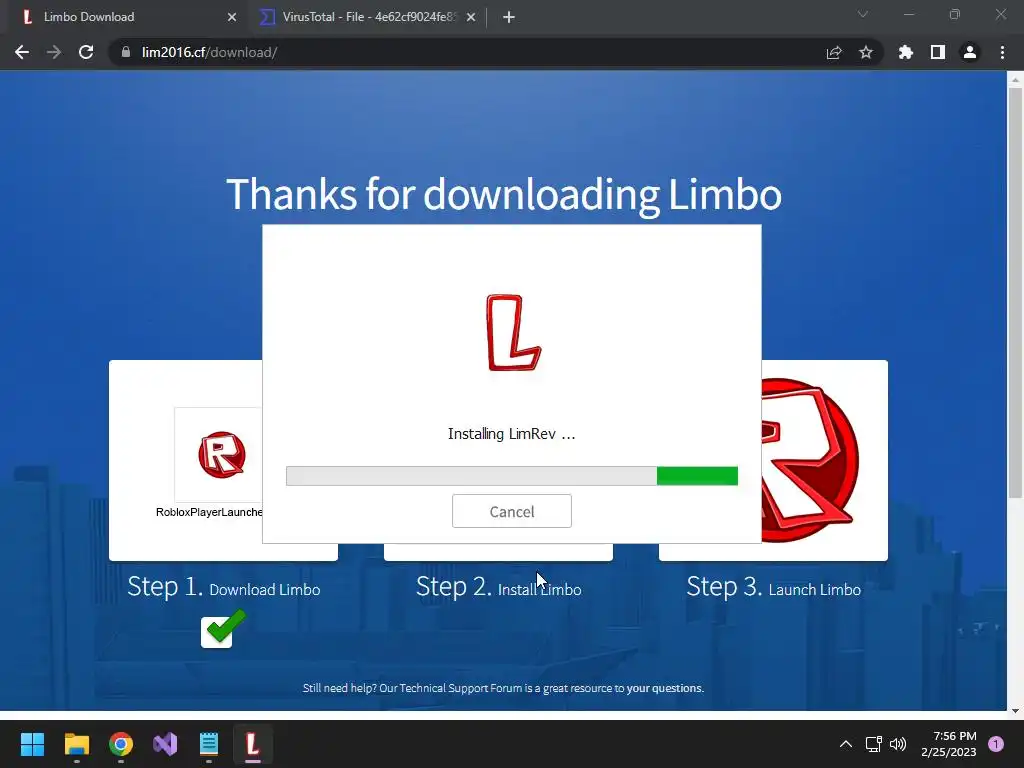Open File Explorer from taskbar
Screen dimensions: 1024x768
point(76,744)
